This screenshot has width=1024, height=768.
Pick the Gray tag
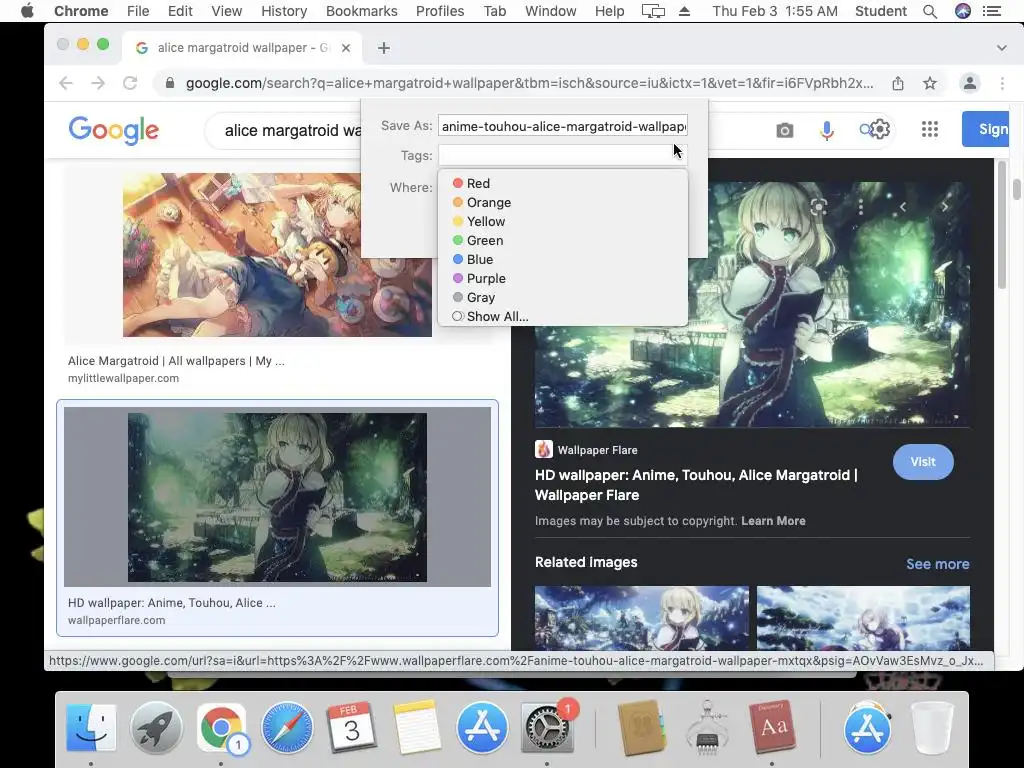(563, 297)
